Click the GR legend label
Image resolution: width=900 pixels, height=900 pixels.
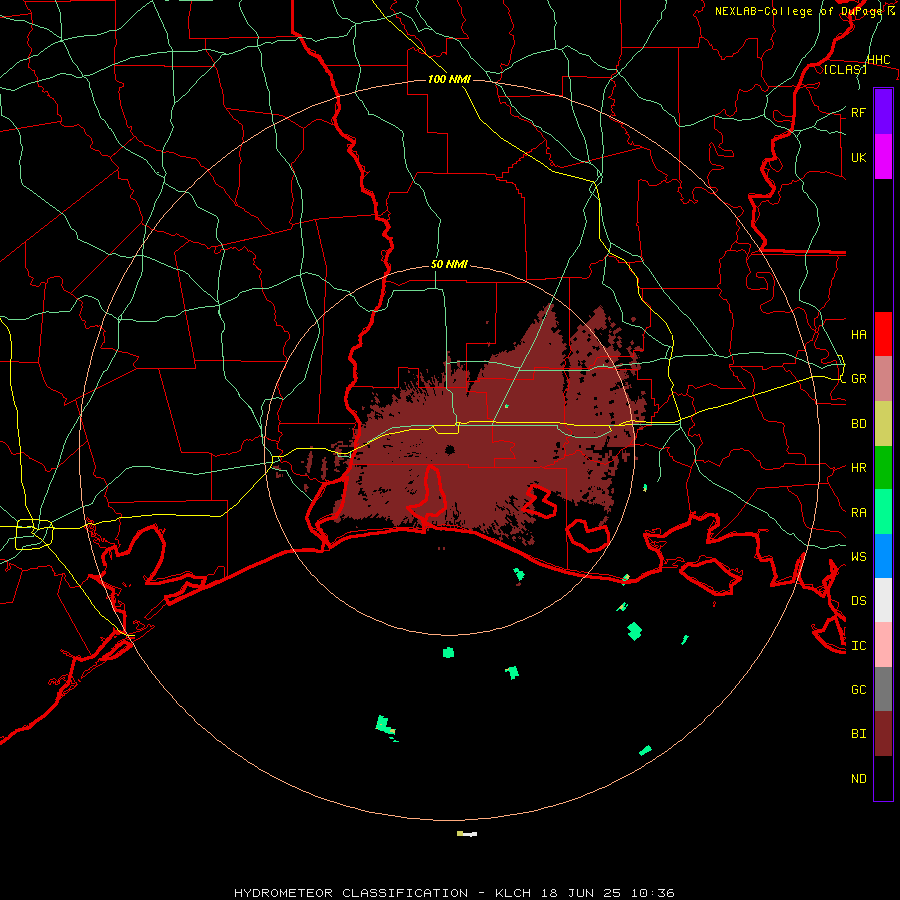858,379
